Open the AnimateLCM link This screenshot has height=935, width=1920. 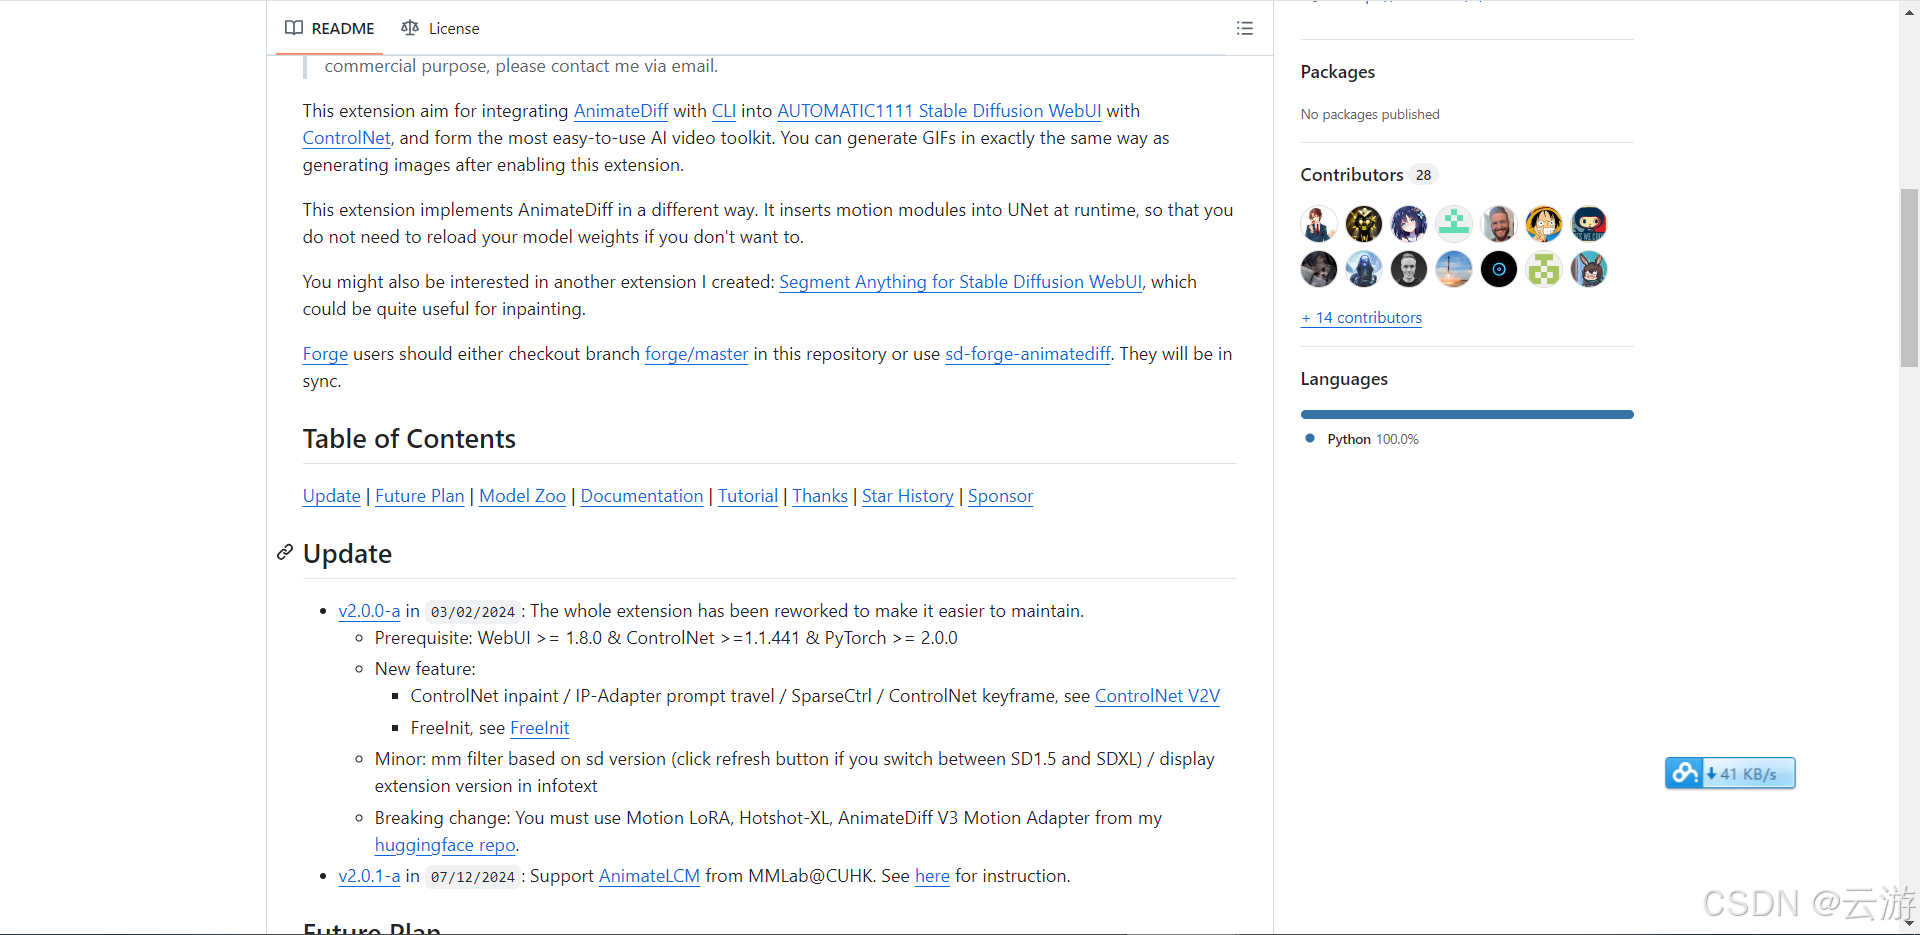650,876
